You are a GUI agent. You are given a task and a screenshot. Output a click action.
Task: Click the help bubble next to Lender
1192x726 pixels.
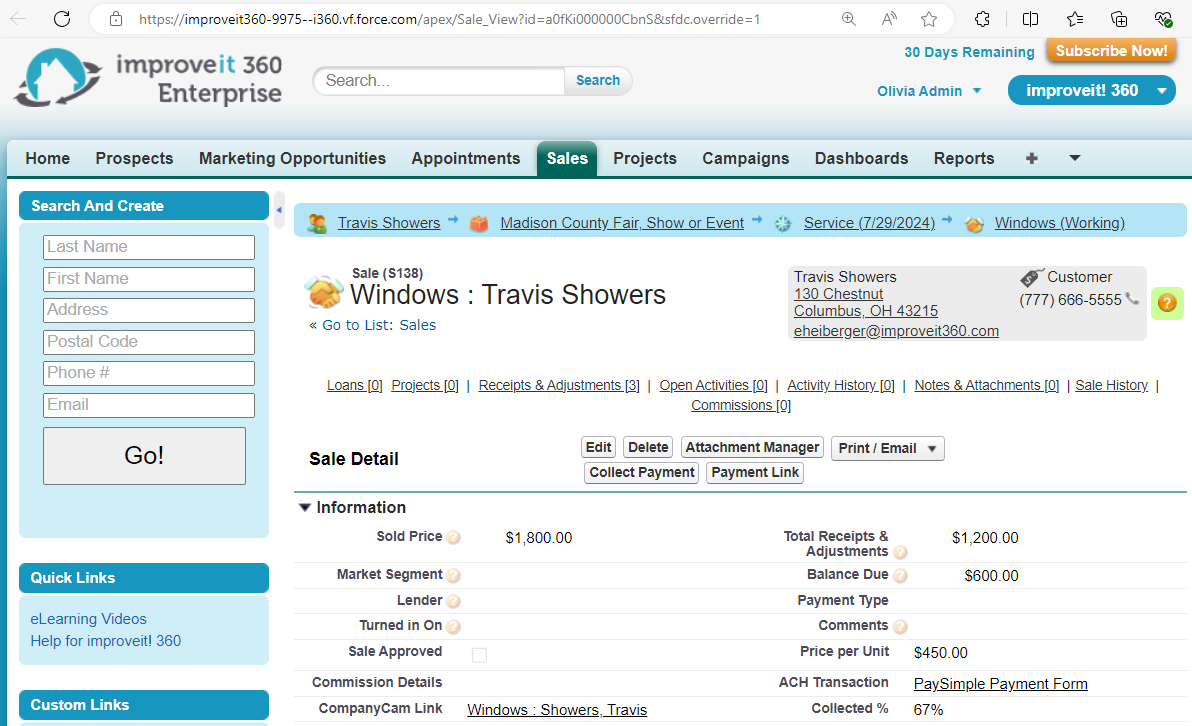(453, 601)
